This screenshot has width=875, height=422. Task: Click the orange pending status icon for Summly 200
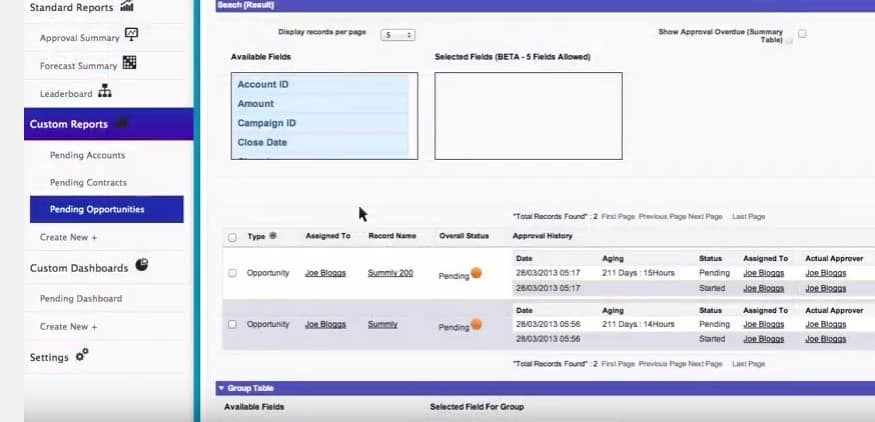coord(476,274)
